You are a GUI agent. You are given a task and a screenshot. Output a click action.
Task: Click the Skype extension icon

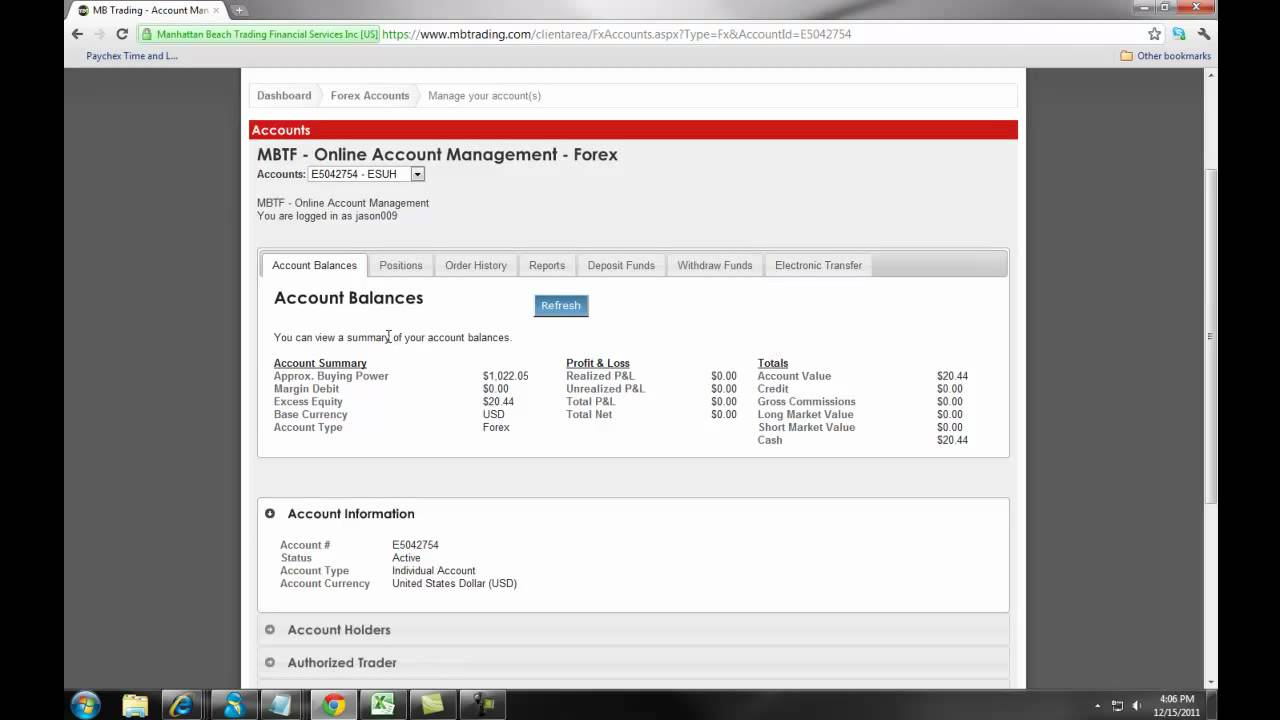click(1179, 34)
